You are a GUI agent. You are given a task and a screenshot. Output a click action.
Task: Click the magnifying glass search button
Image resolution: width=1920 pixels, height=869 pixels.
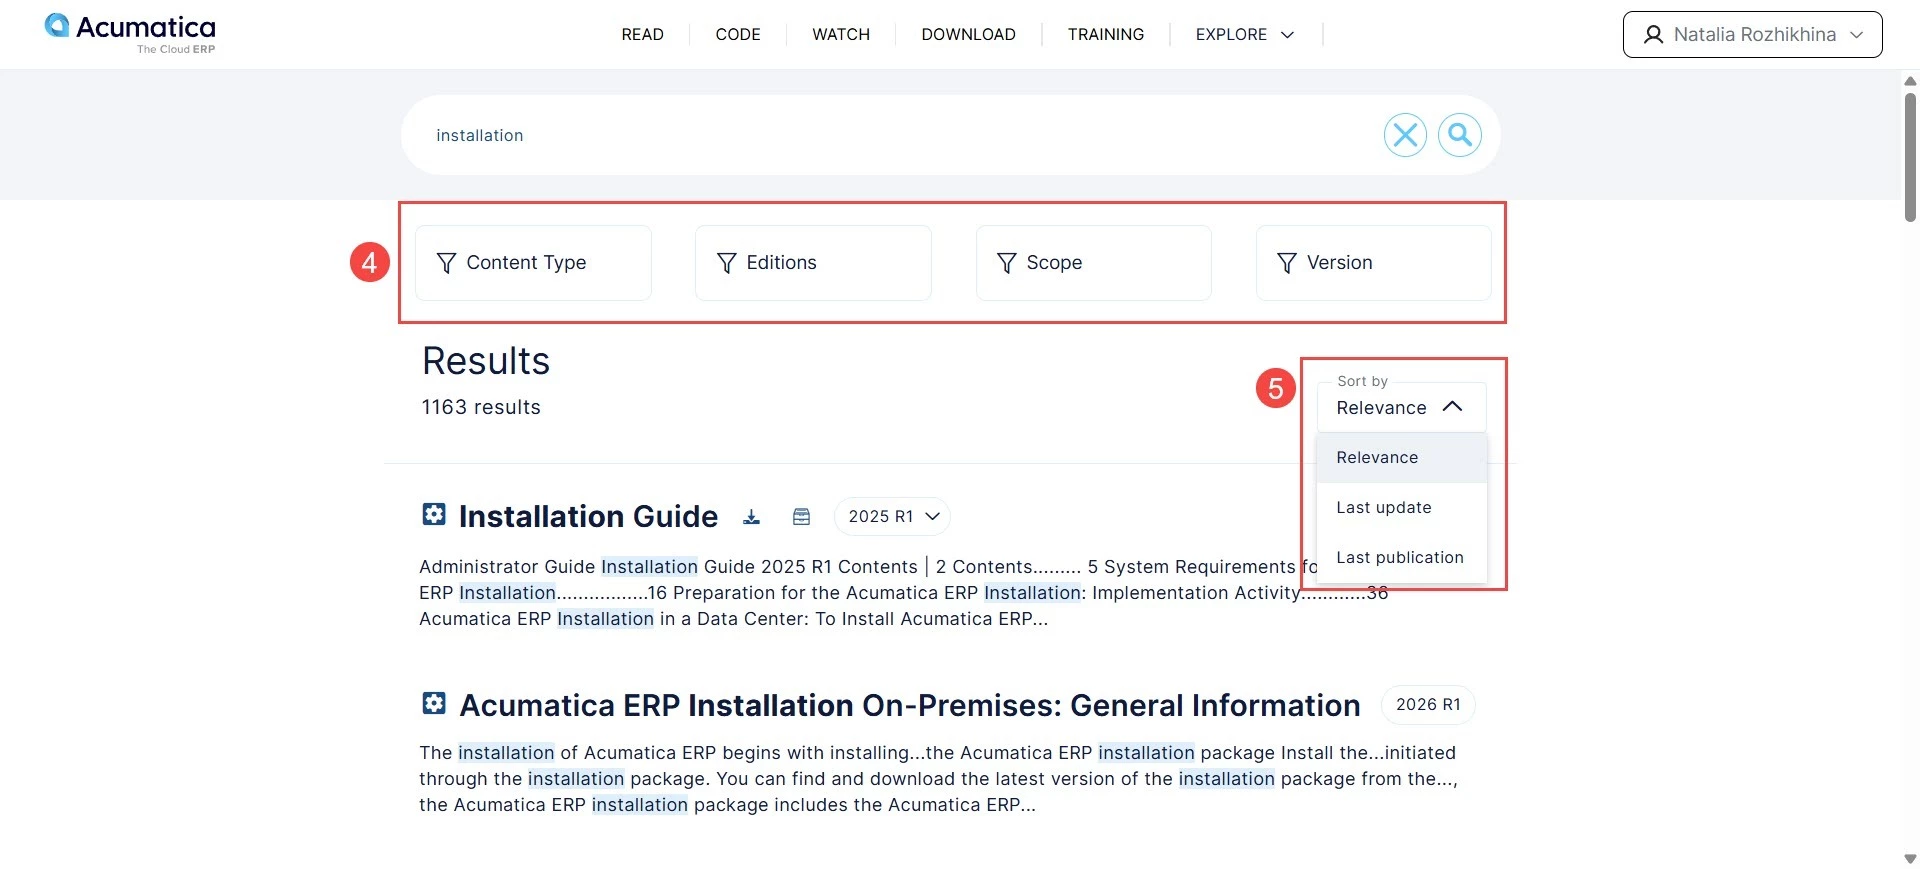(x=1460, y=135)
